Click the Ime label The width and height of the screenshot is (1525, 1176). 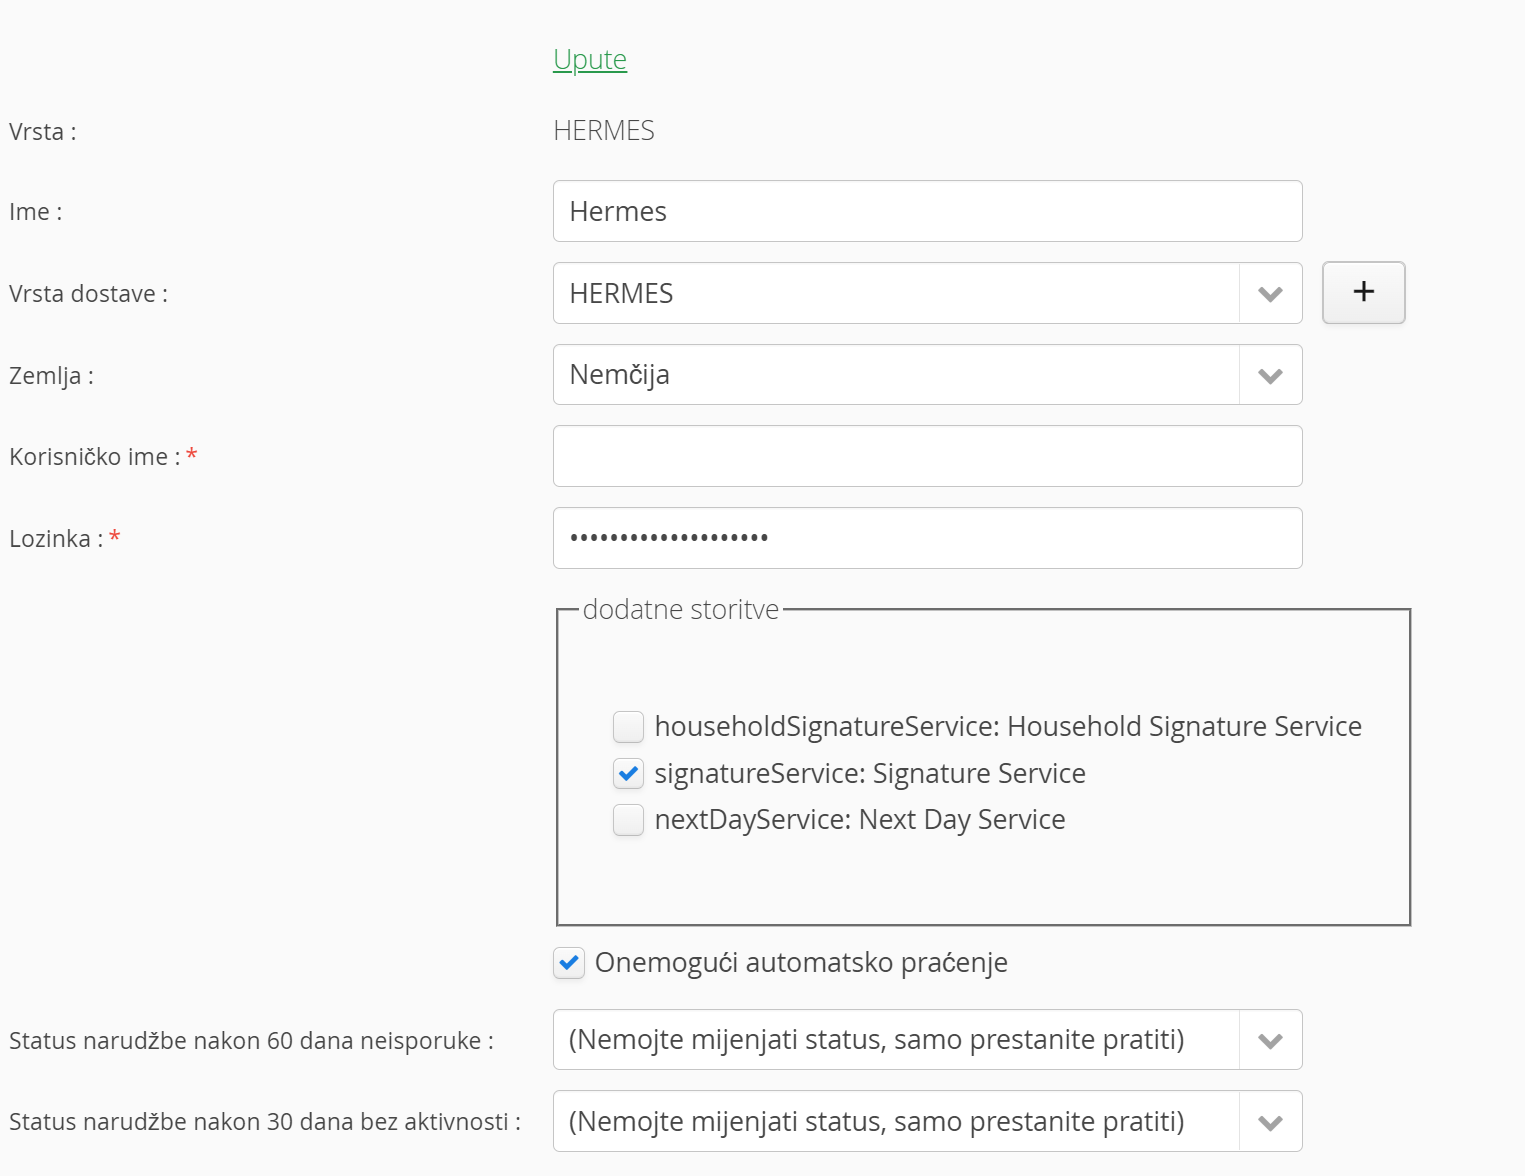35,212
